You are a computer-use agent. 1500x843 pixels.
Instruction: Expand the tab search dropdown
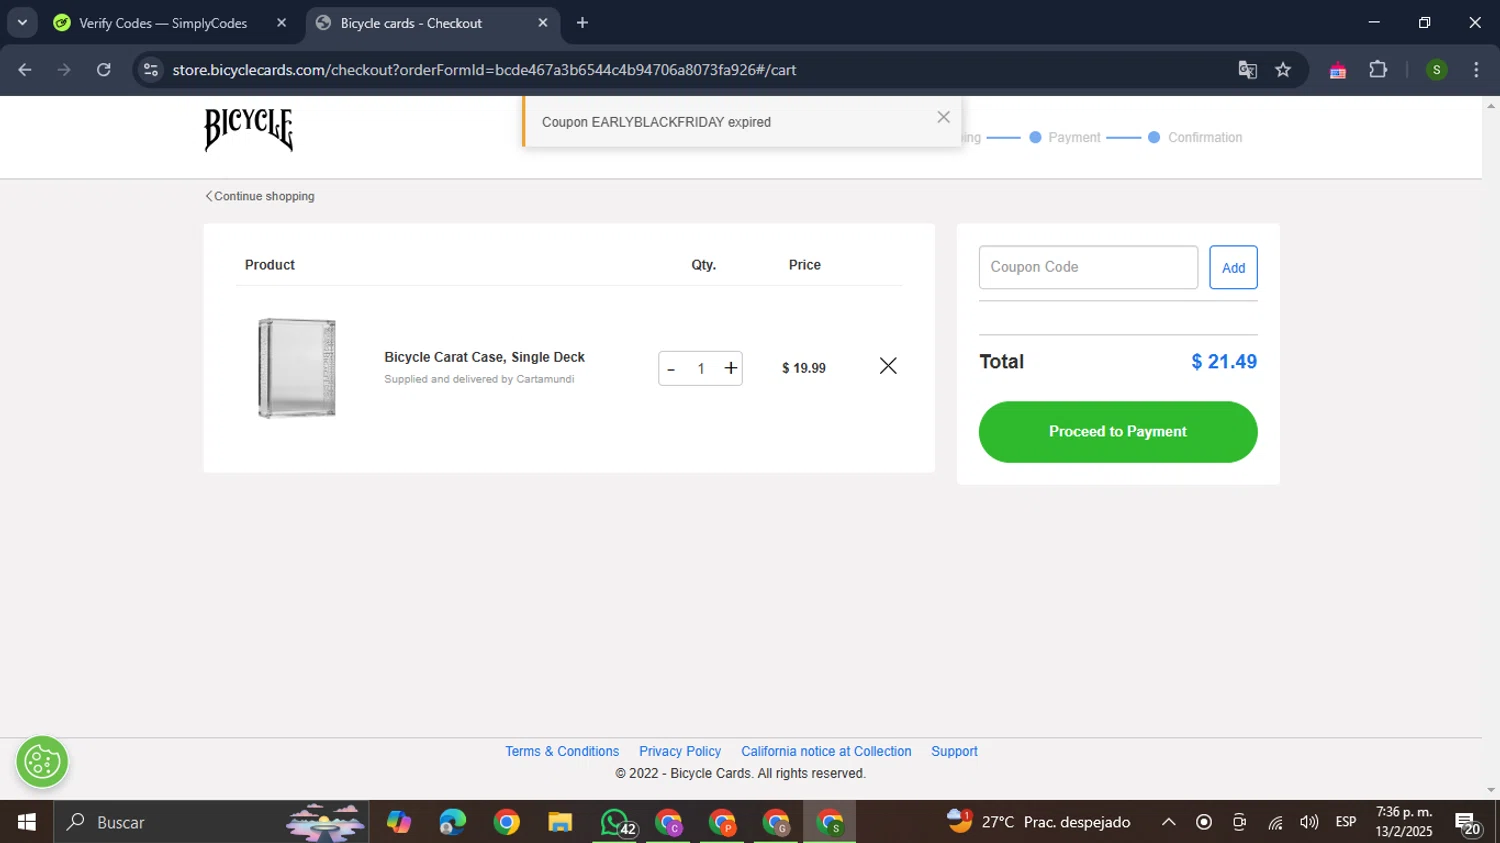click(22, 22)
